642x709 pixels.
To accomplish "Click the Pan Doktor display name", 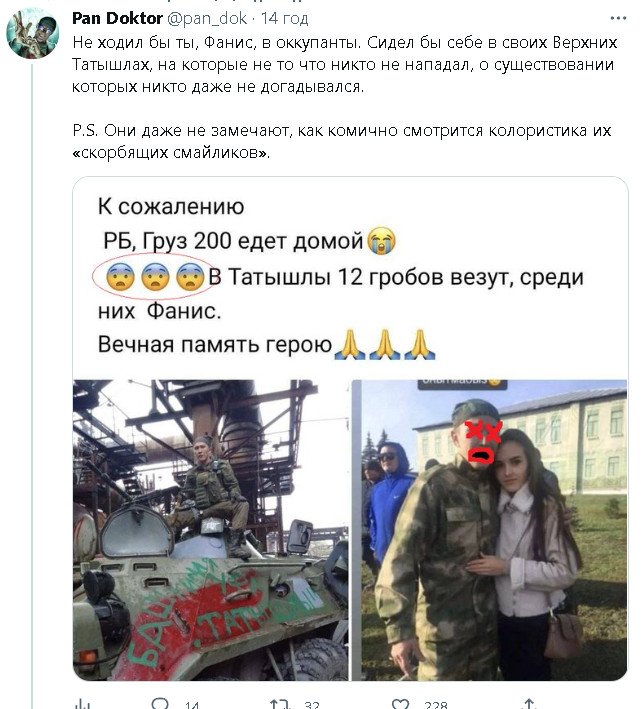I will tap(117, 19).
